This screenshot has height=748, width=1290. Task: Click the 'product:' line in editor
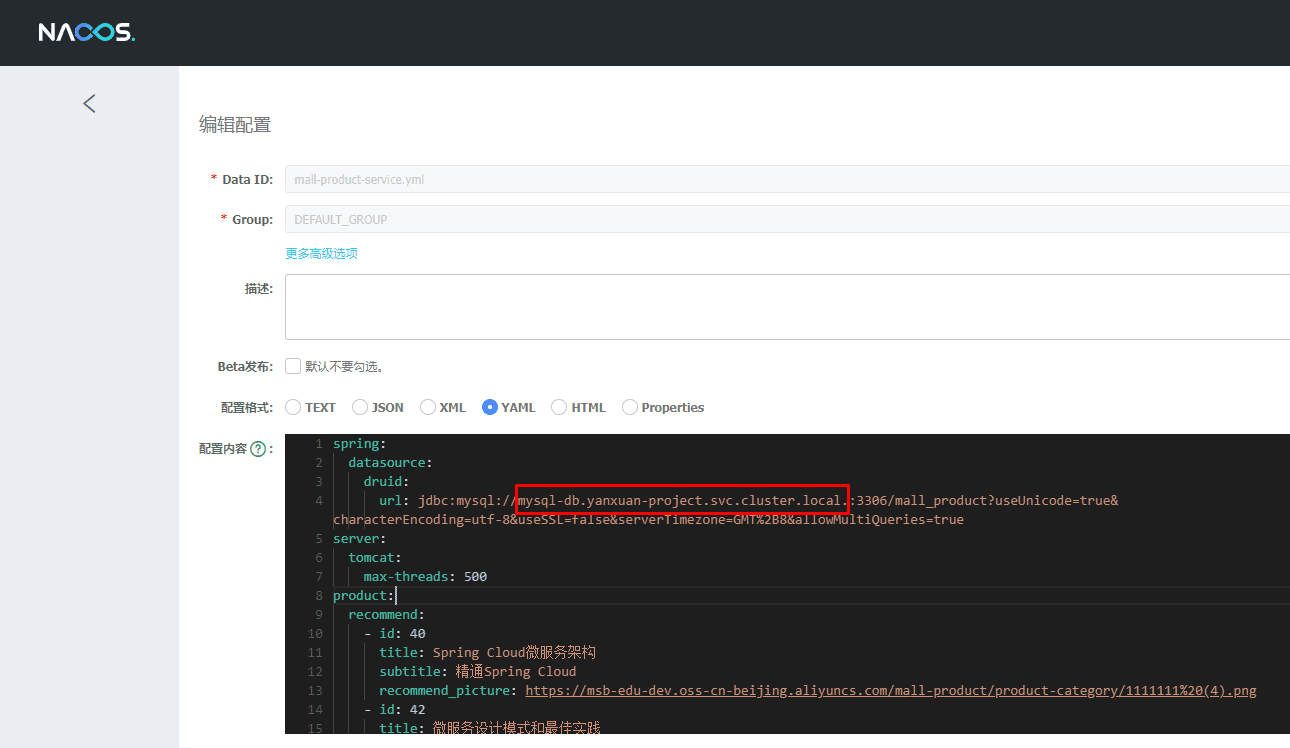[x=364, y=595]
